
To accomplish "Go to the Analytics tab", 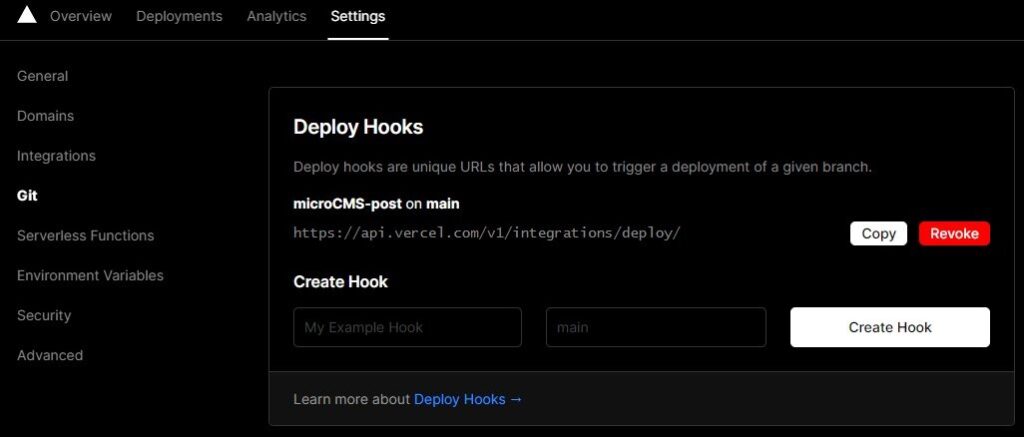I will [x=276, y=16].
